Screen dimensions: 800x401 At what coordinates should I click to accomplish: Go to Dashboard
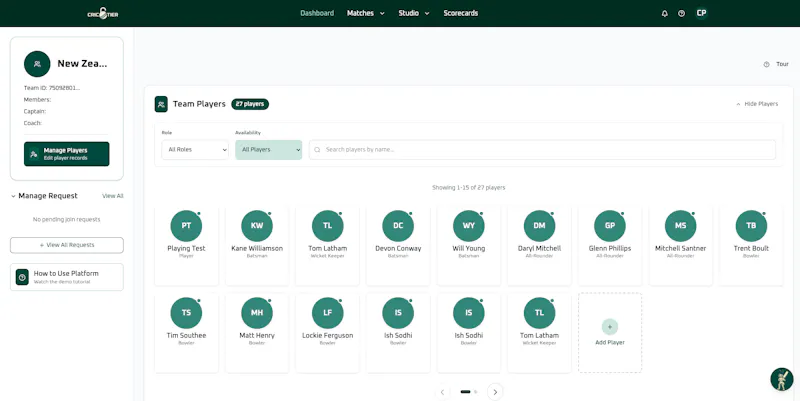coord(317,13)
